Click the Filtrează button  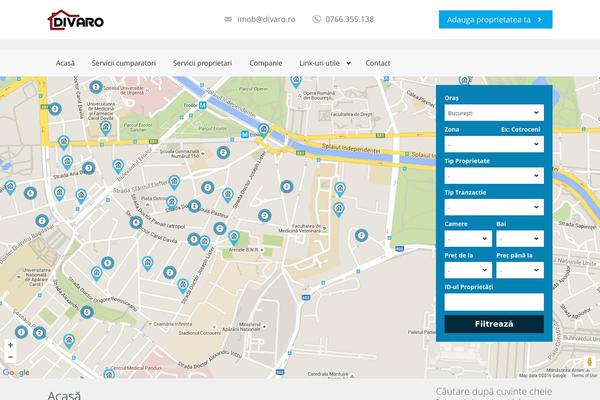494,324
